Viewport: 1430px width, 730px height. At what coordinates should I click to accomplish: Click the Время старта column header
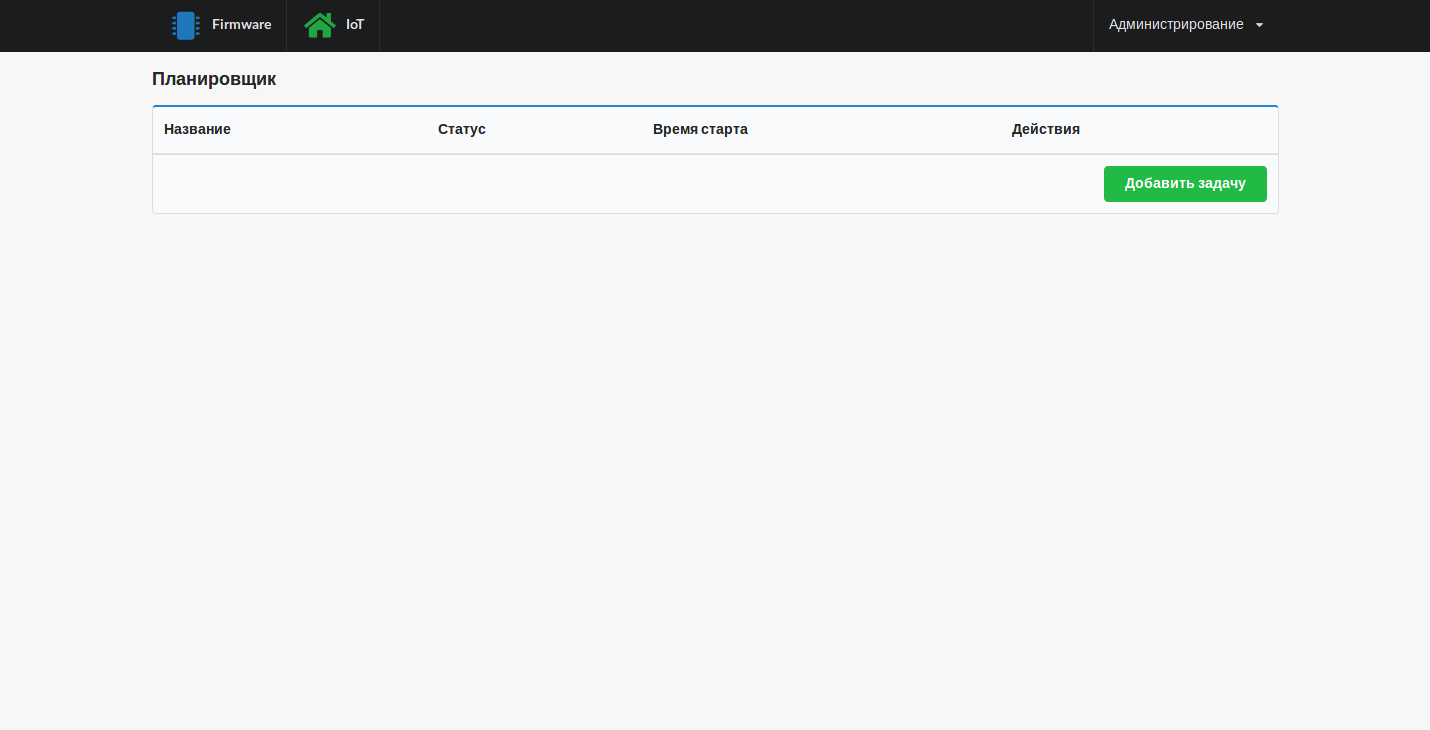[x=700, y=129]
